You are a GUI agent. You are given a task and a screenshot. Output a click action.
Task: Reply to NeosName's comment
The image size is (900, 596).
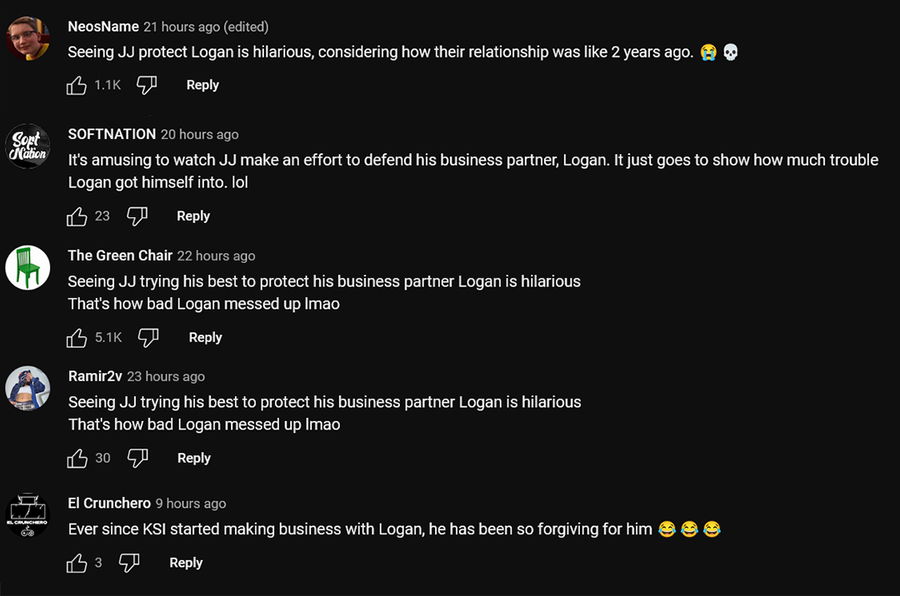coord(202,86)
